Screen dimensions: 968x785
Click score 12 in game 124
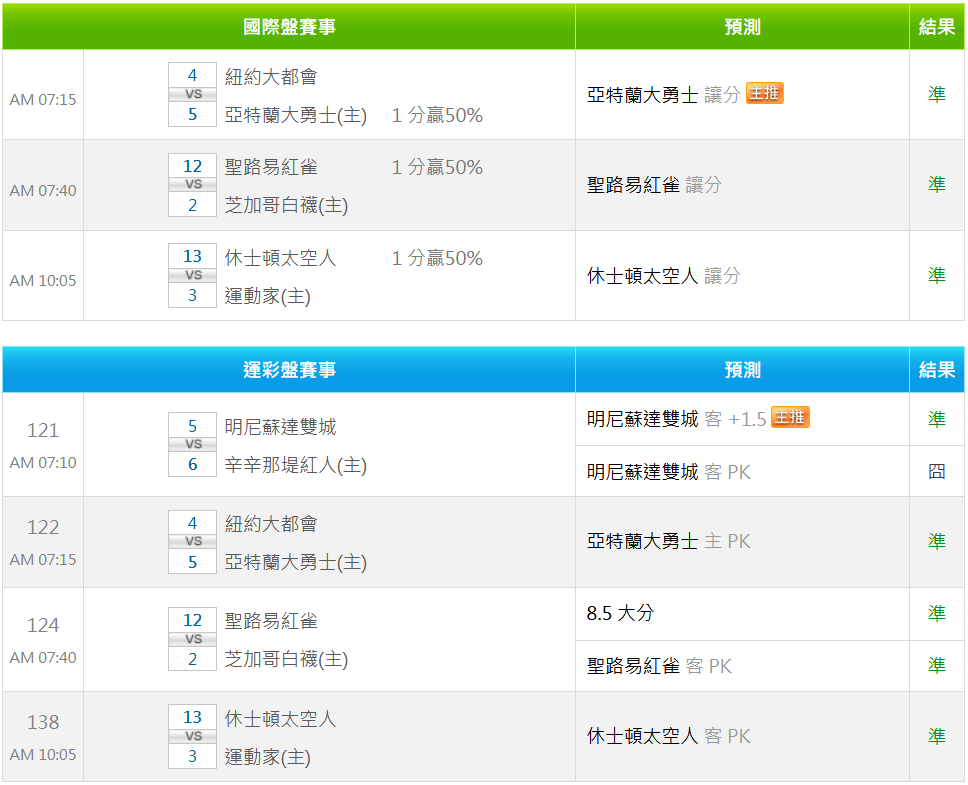coord(193,620)
